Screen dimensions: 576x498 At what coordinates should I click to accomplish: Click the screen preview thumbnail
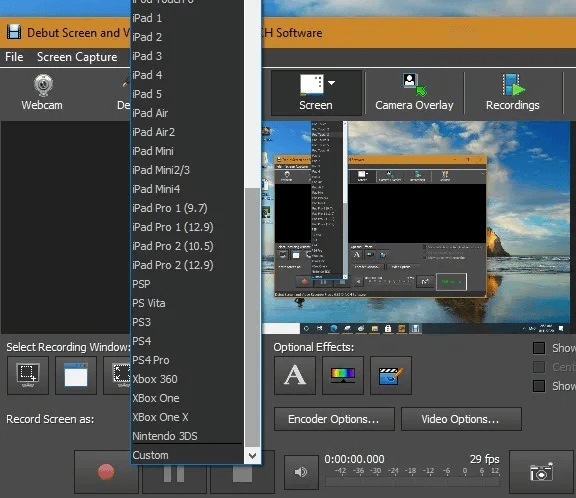coord(417,227)
